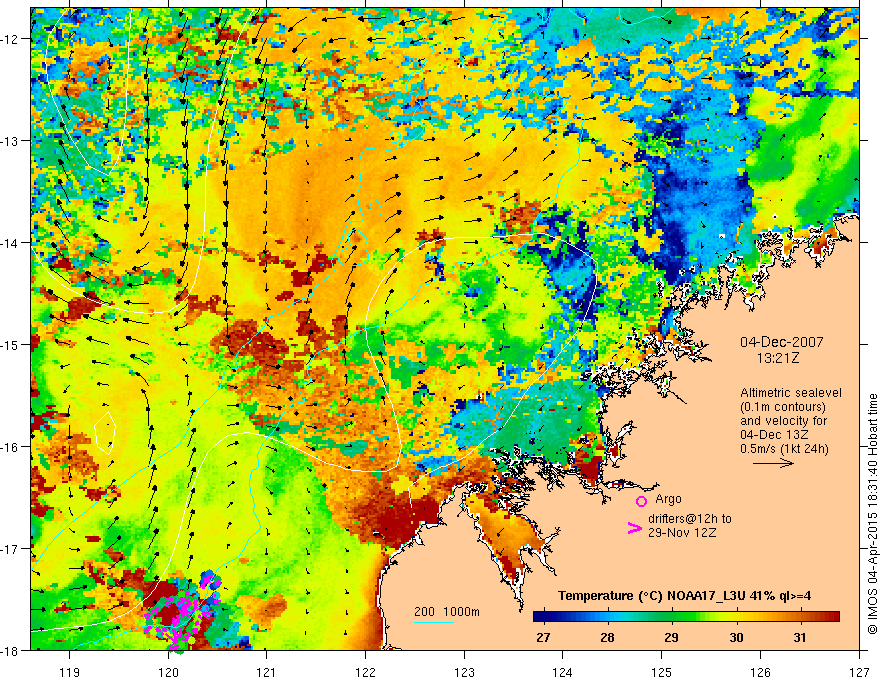
Task: Click the longitude axis label 123
Action: coord(464,672)
